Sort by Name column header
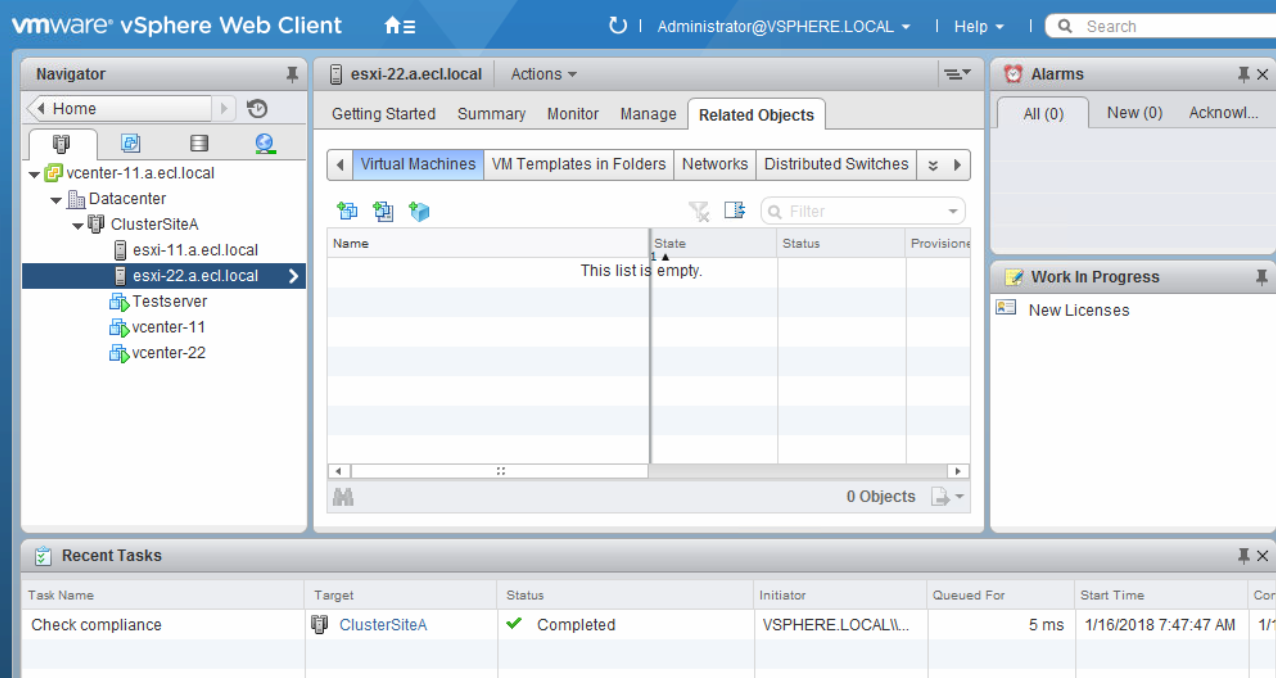The image size is (1276, 678). tap(488, 243)
